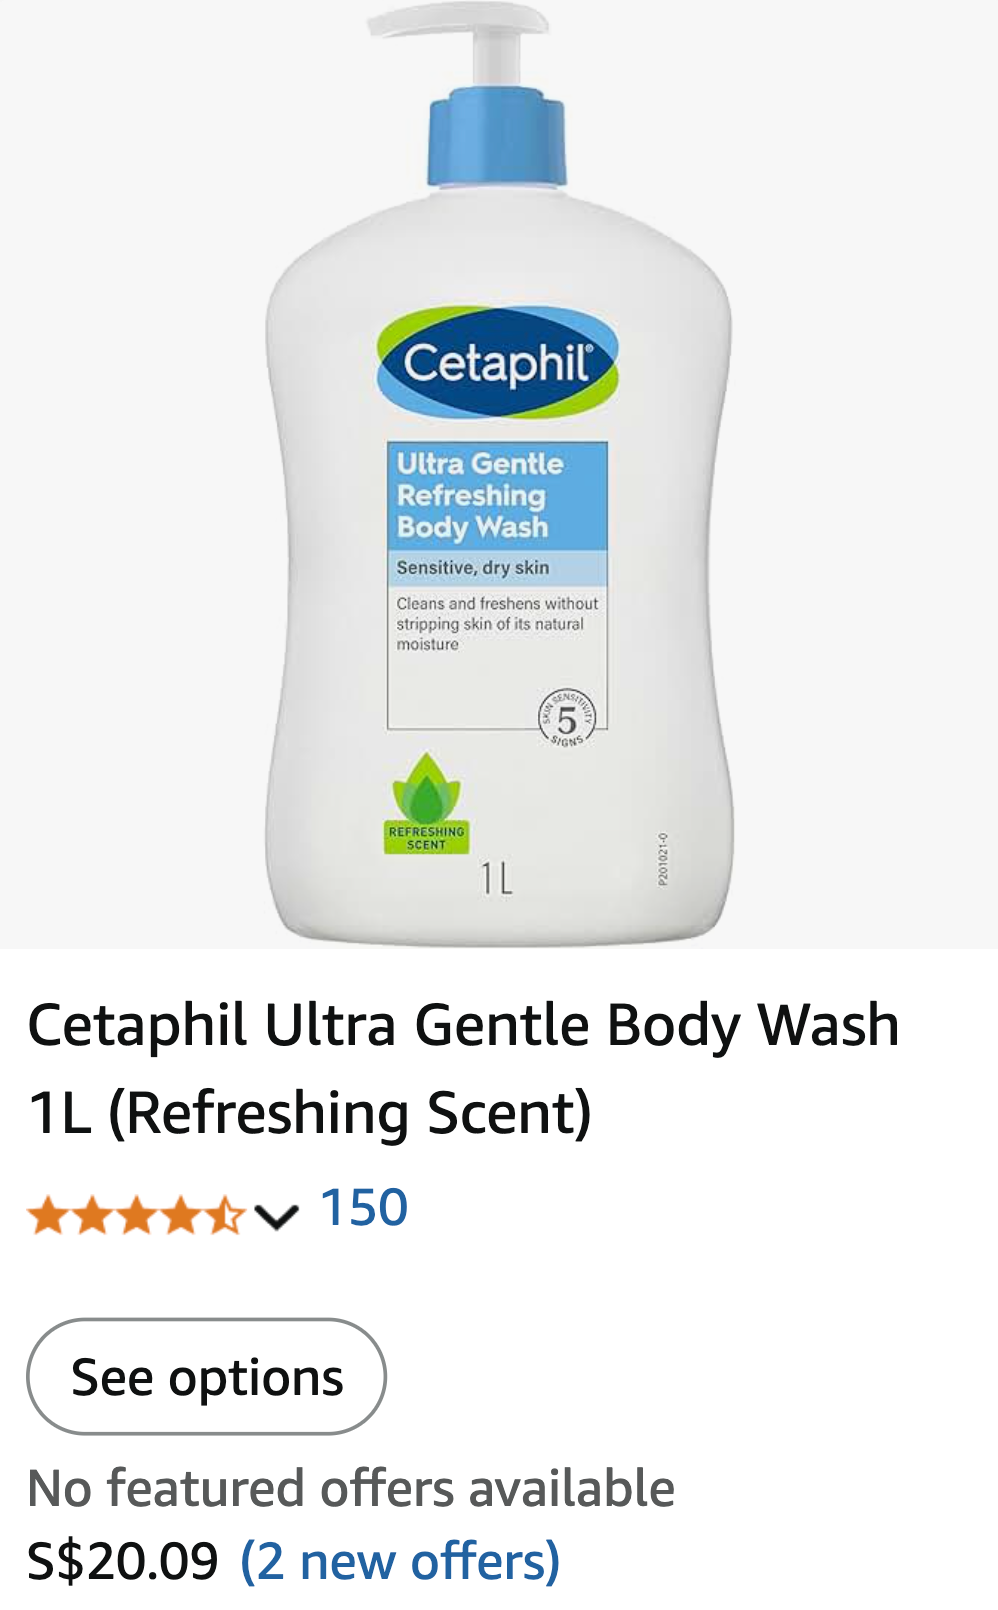Click the No featured offers available message

point(351,1488)
